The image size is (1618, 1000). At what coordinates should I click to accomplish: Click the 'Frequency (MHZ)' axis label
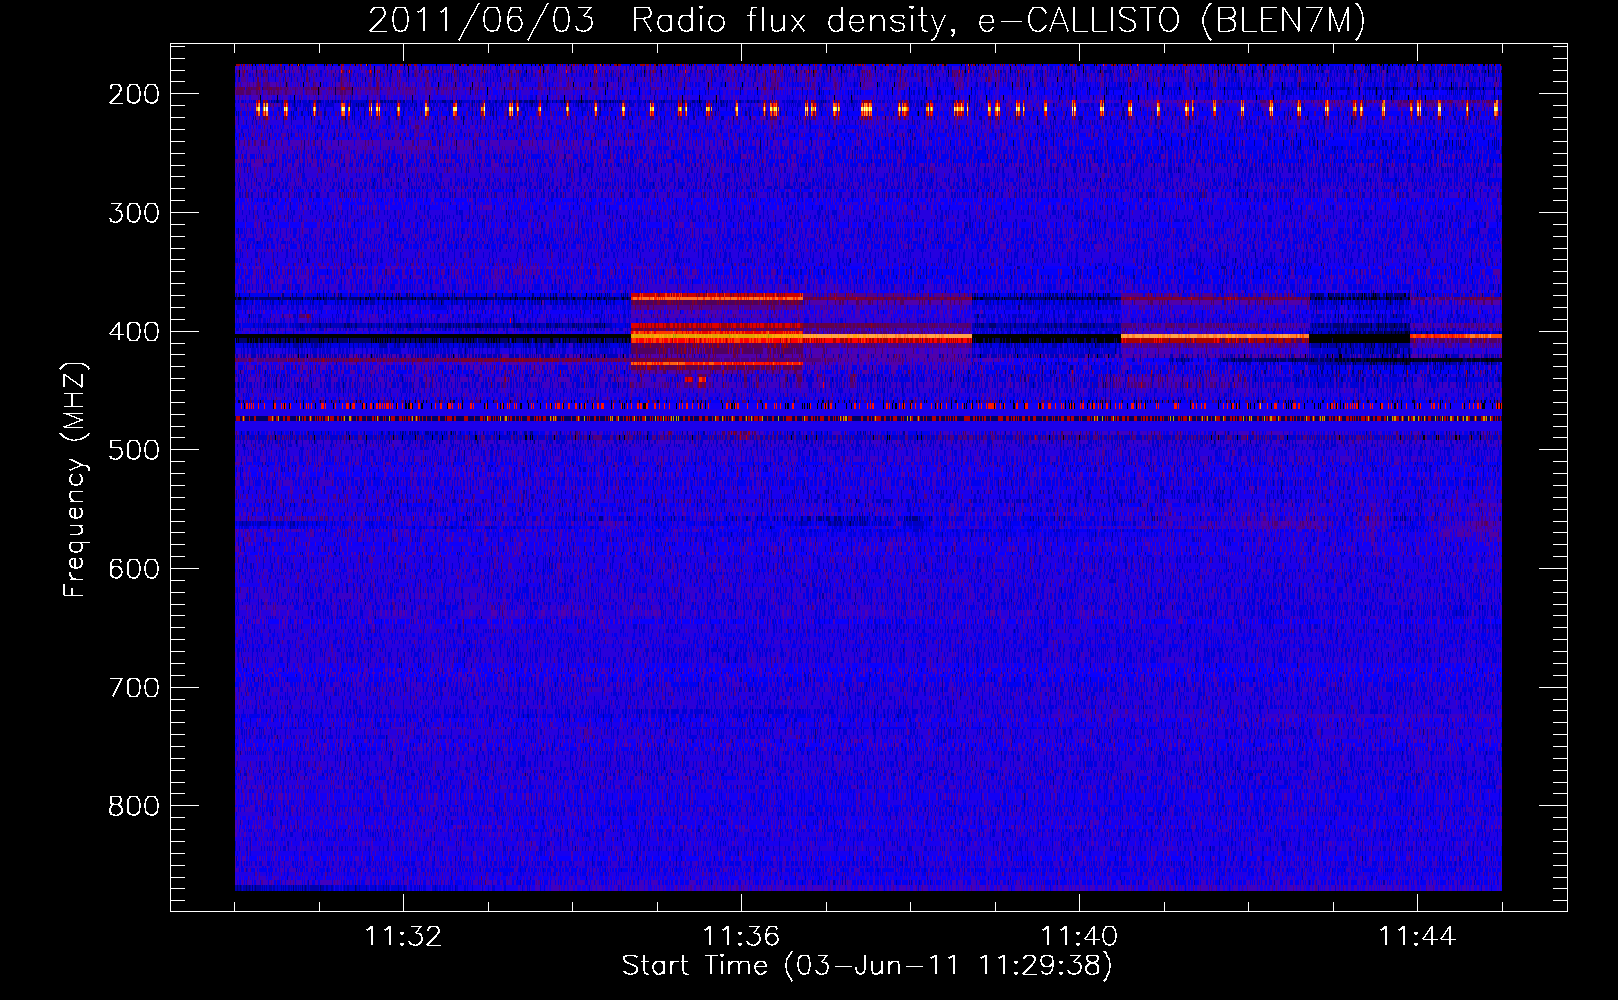(x=75, y=480)
